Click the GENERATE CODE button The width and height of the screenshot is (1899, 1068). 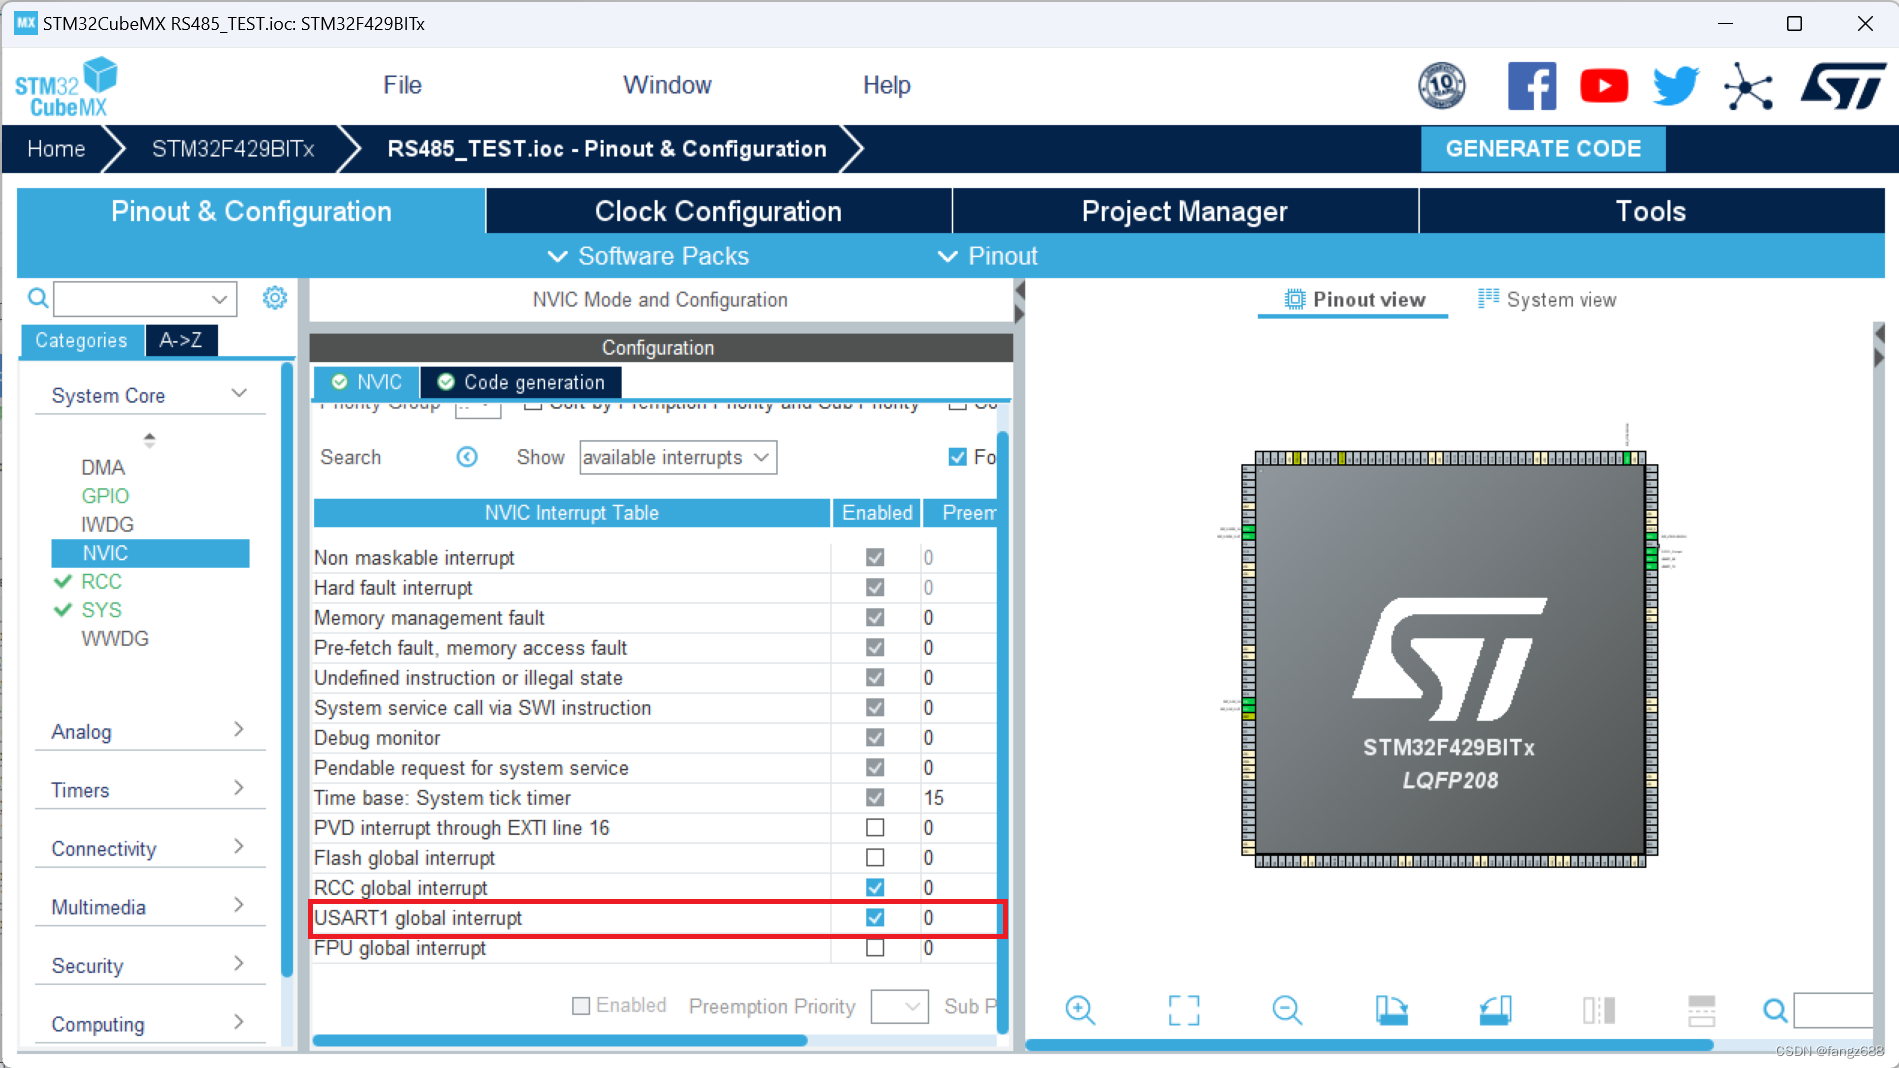point(1543,149)
